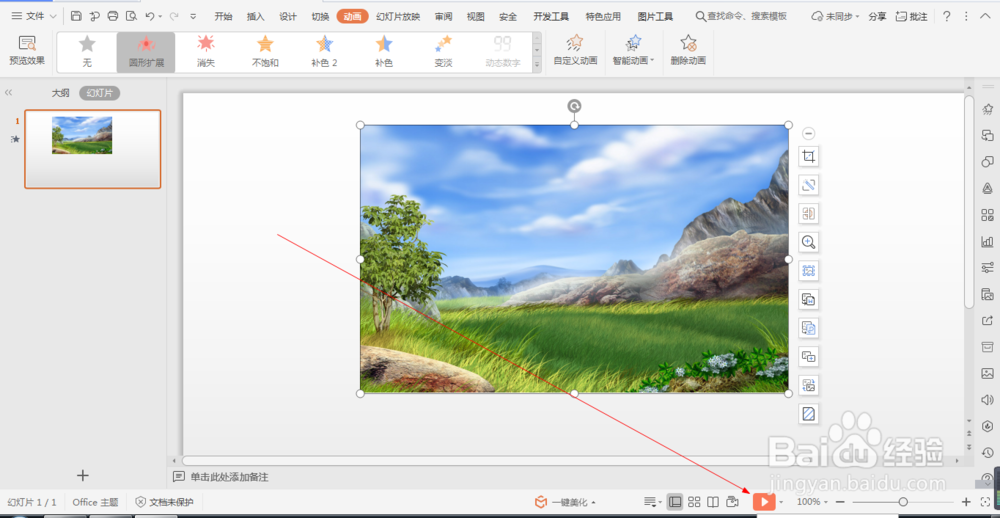Open print preview icon in quick toolbar
This screenshot has width=1000, height=518.
pyautogui.click(x=131, y=16)
